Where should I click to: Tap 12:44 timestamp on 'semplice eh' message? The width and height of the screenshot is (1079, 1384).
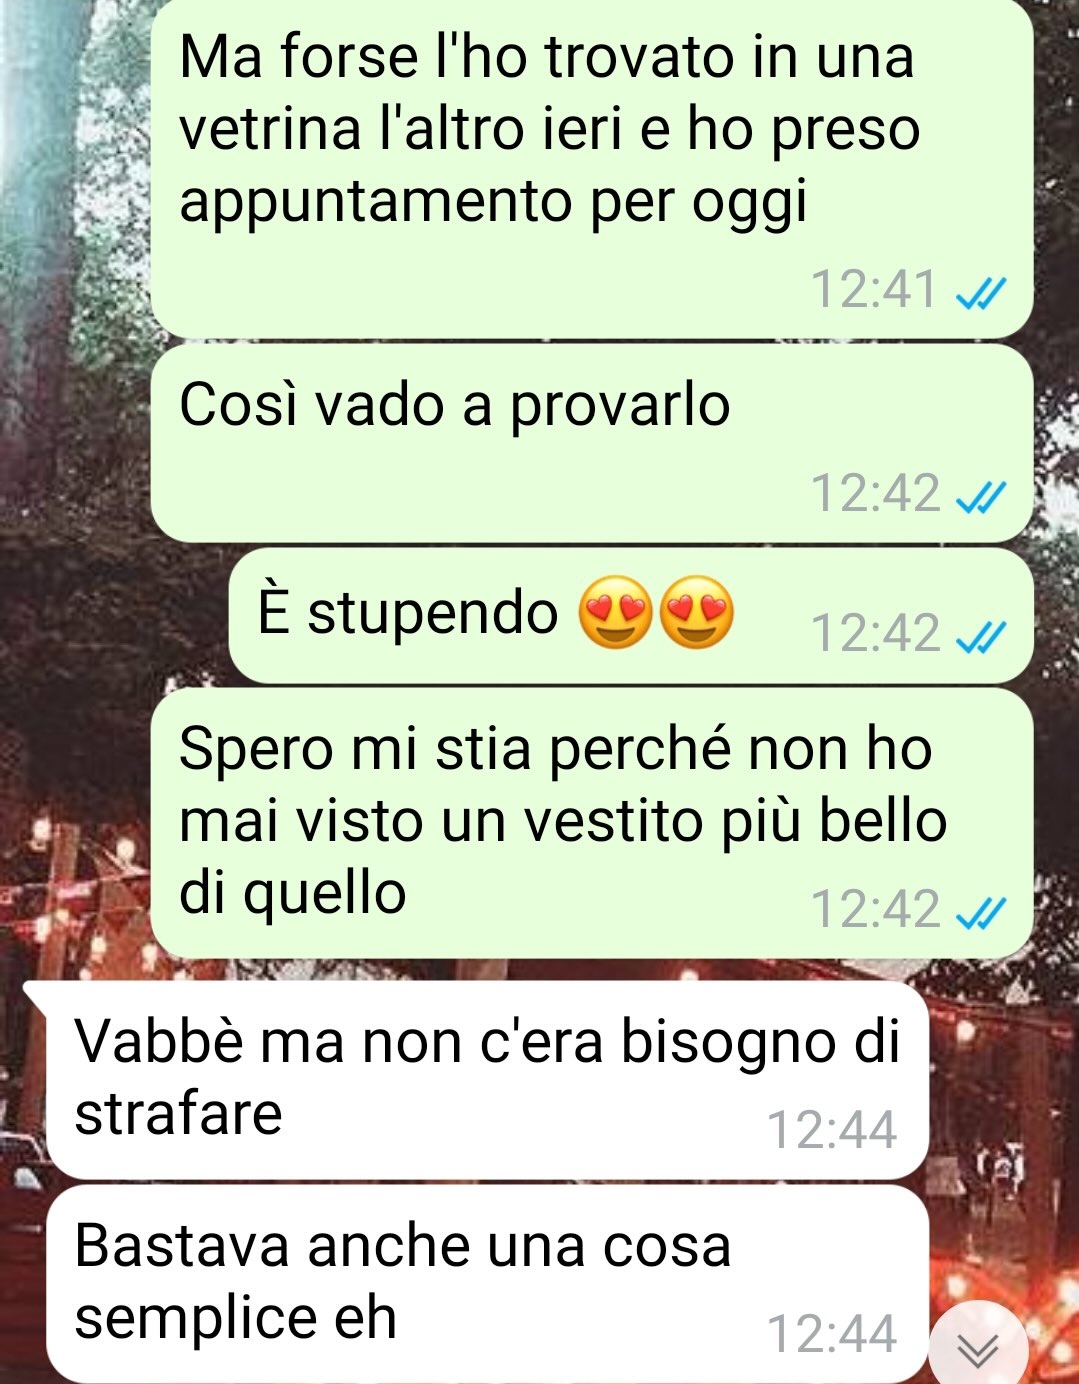[832, 1335]
